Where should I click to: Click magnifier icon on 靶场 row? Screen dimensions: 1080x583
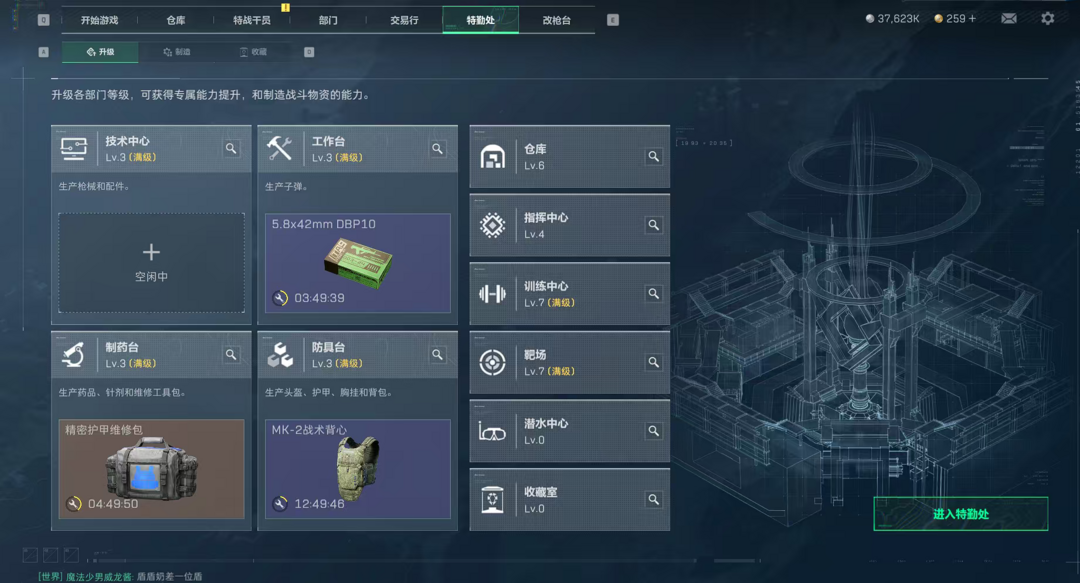point(654,362)
